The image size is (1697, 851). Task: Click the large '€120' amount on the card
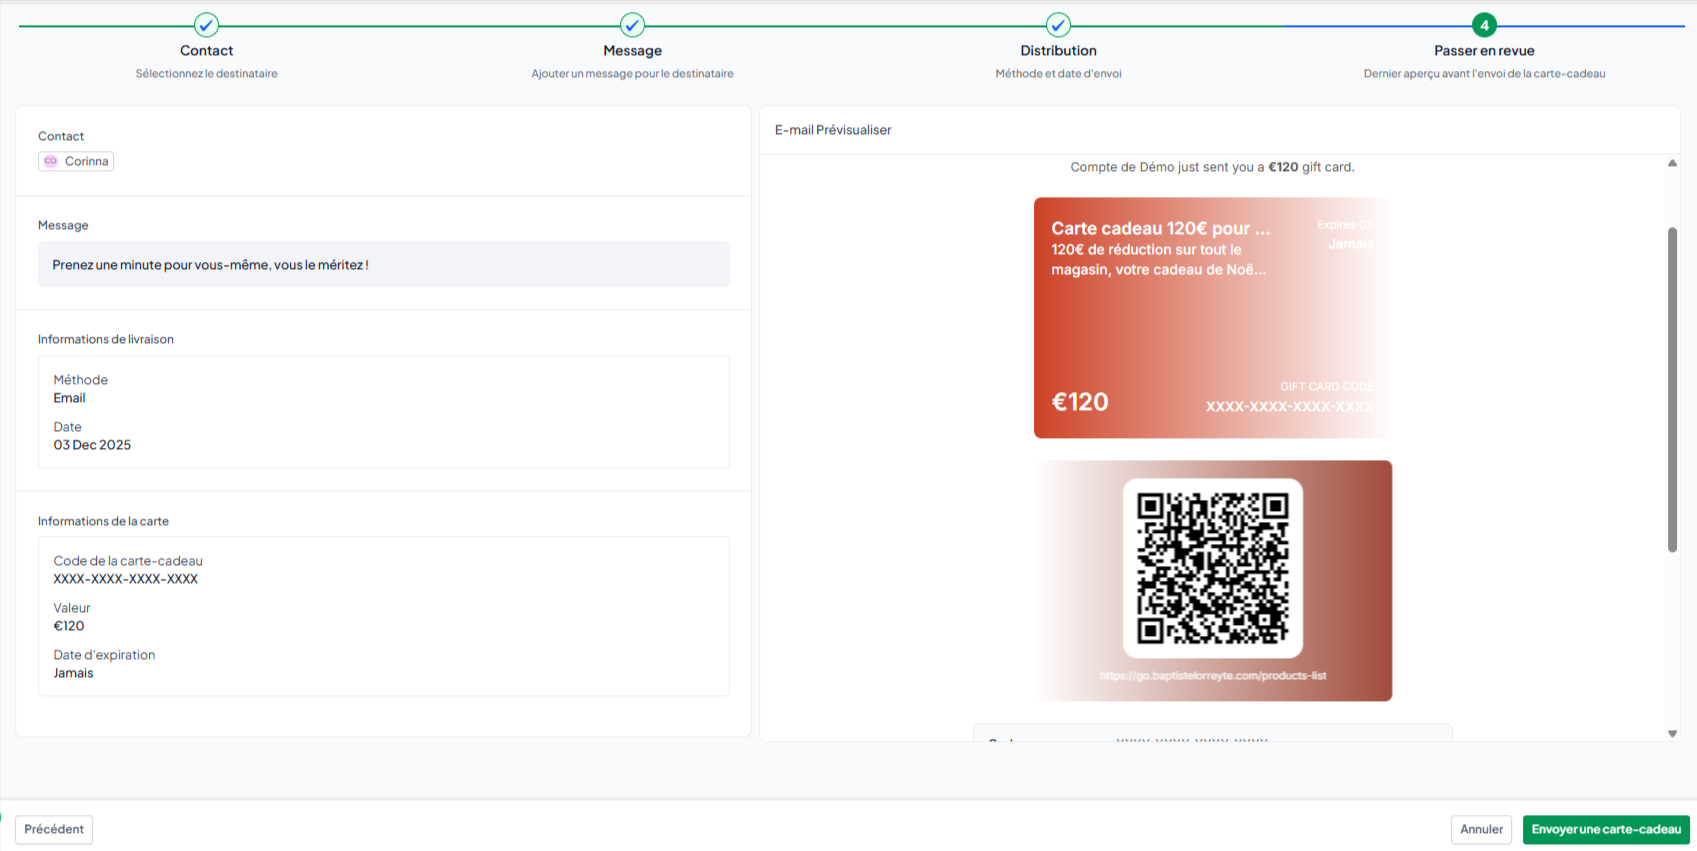(1080, 402)
